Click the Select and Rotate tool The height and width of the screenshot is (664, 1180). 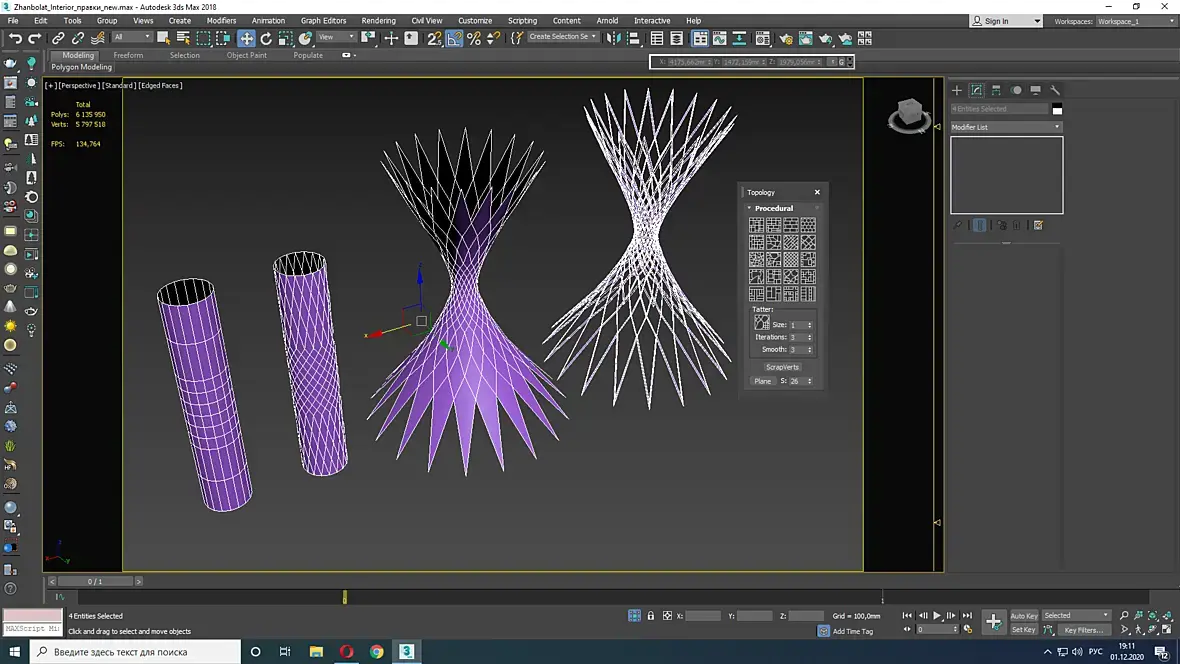point(266,38)
